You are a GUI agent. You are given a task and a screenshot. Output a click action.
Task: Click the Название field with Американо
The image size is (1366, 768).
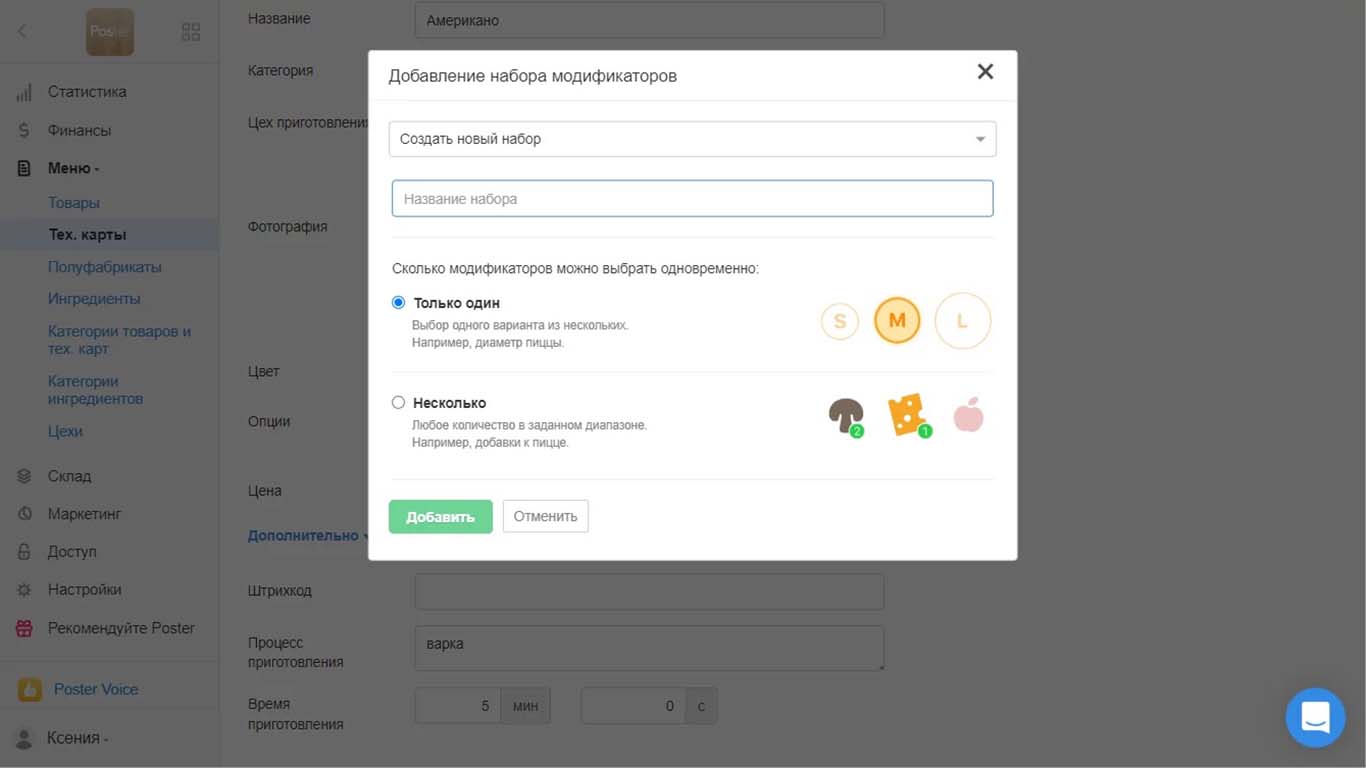pos(649,20)
